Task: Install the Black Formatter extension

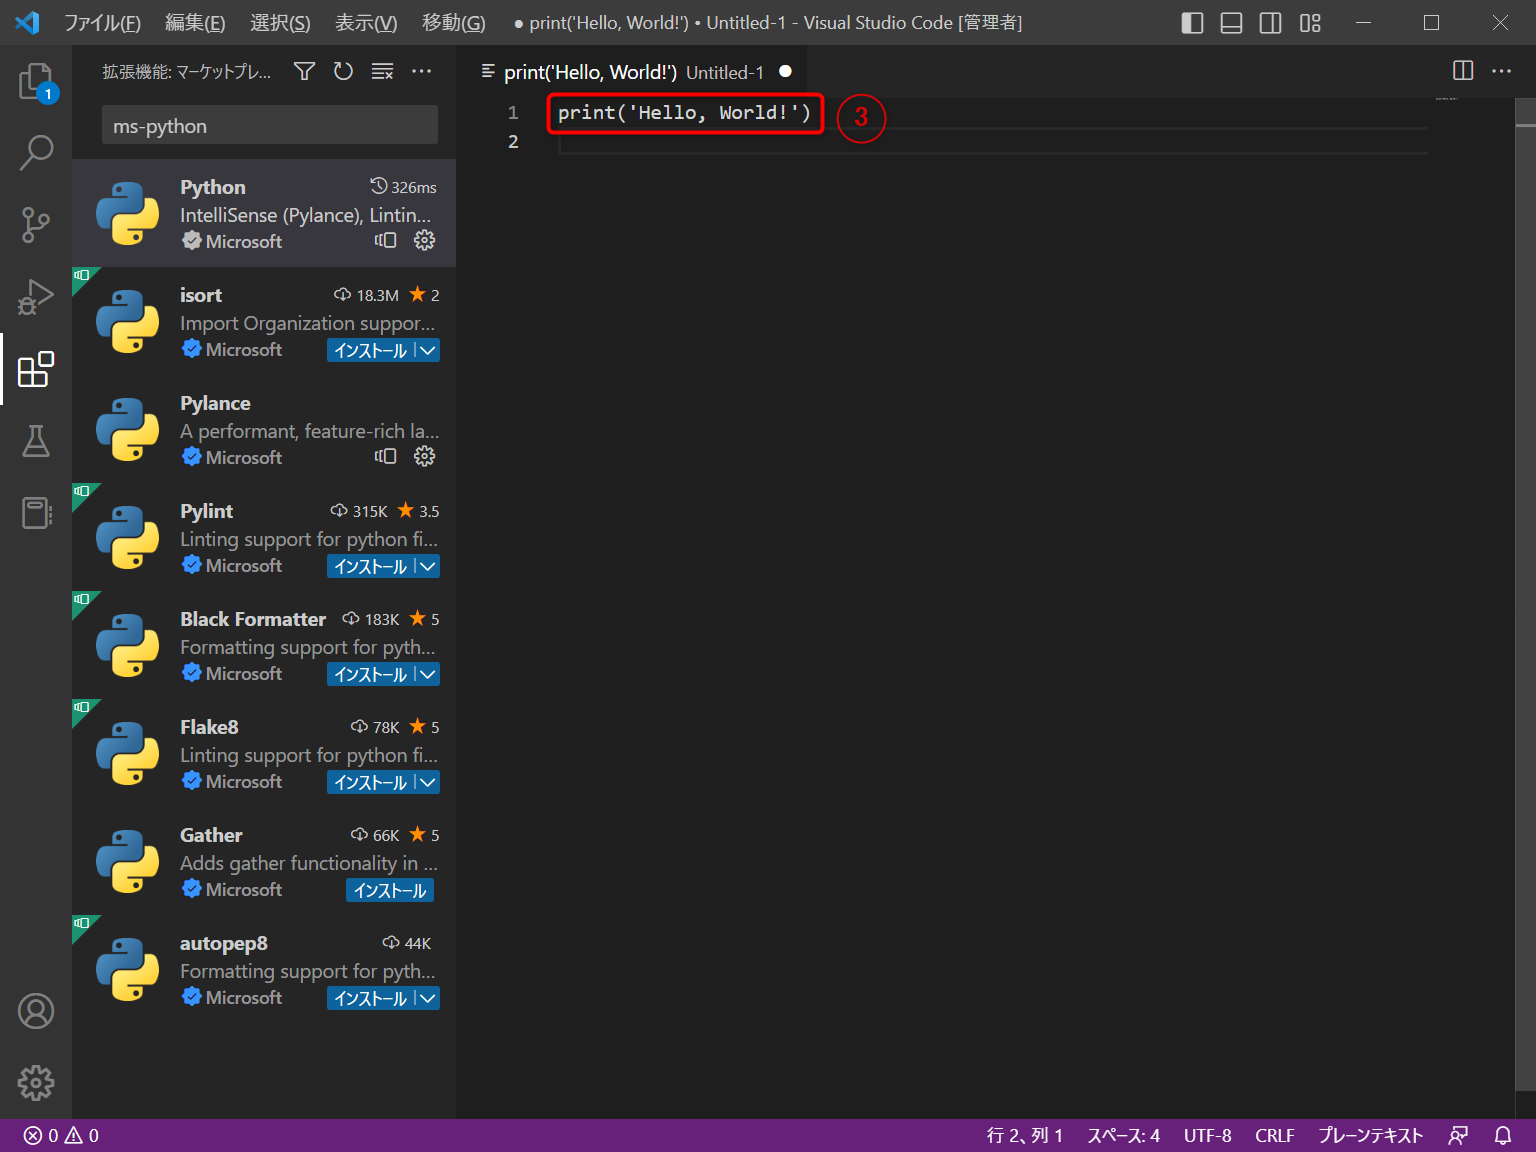Action: click(x=371, y=674)
